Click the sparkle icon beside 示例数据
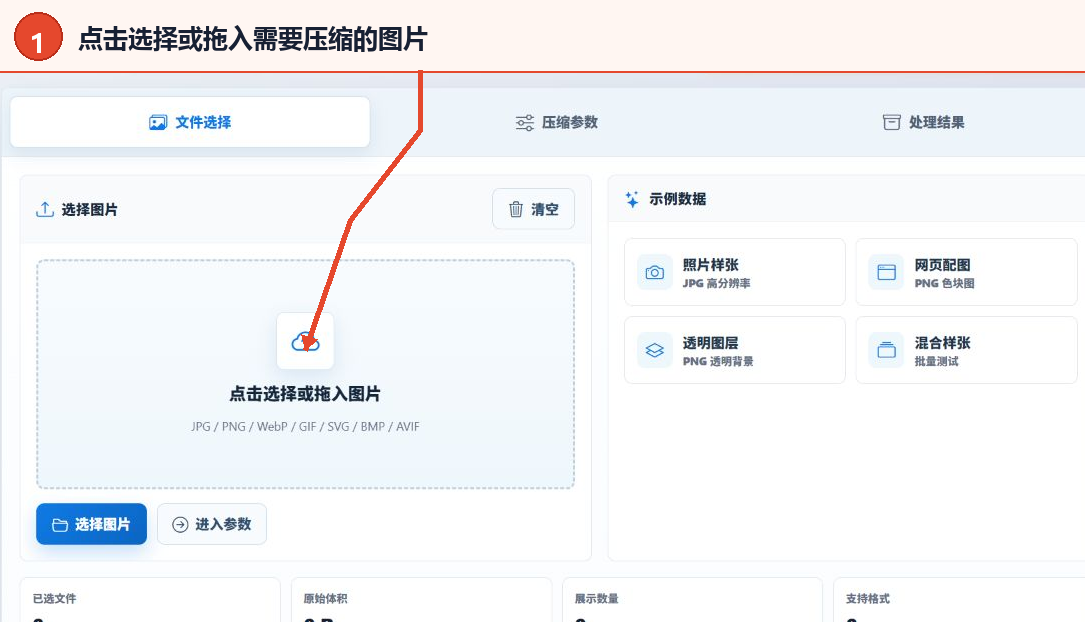The width and height of the screenshot is (1085, 622). (x=632, y=199)
